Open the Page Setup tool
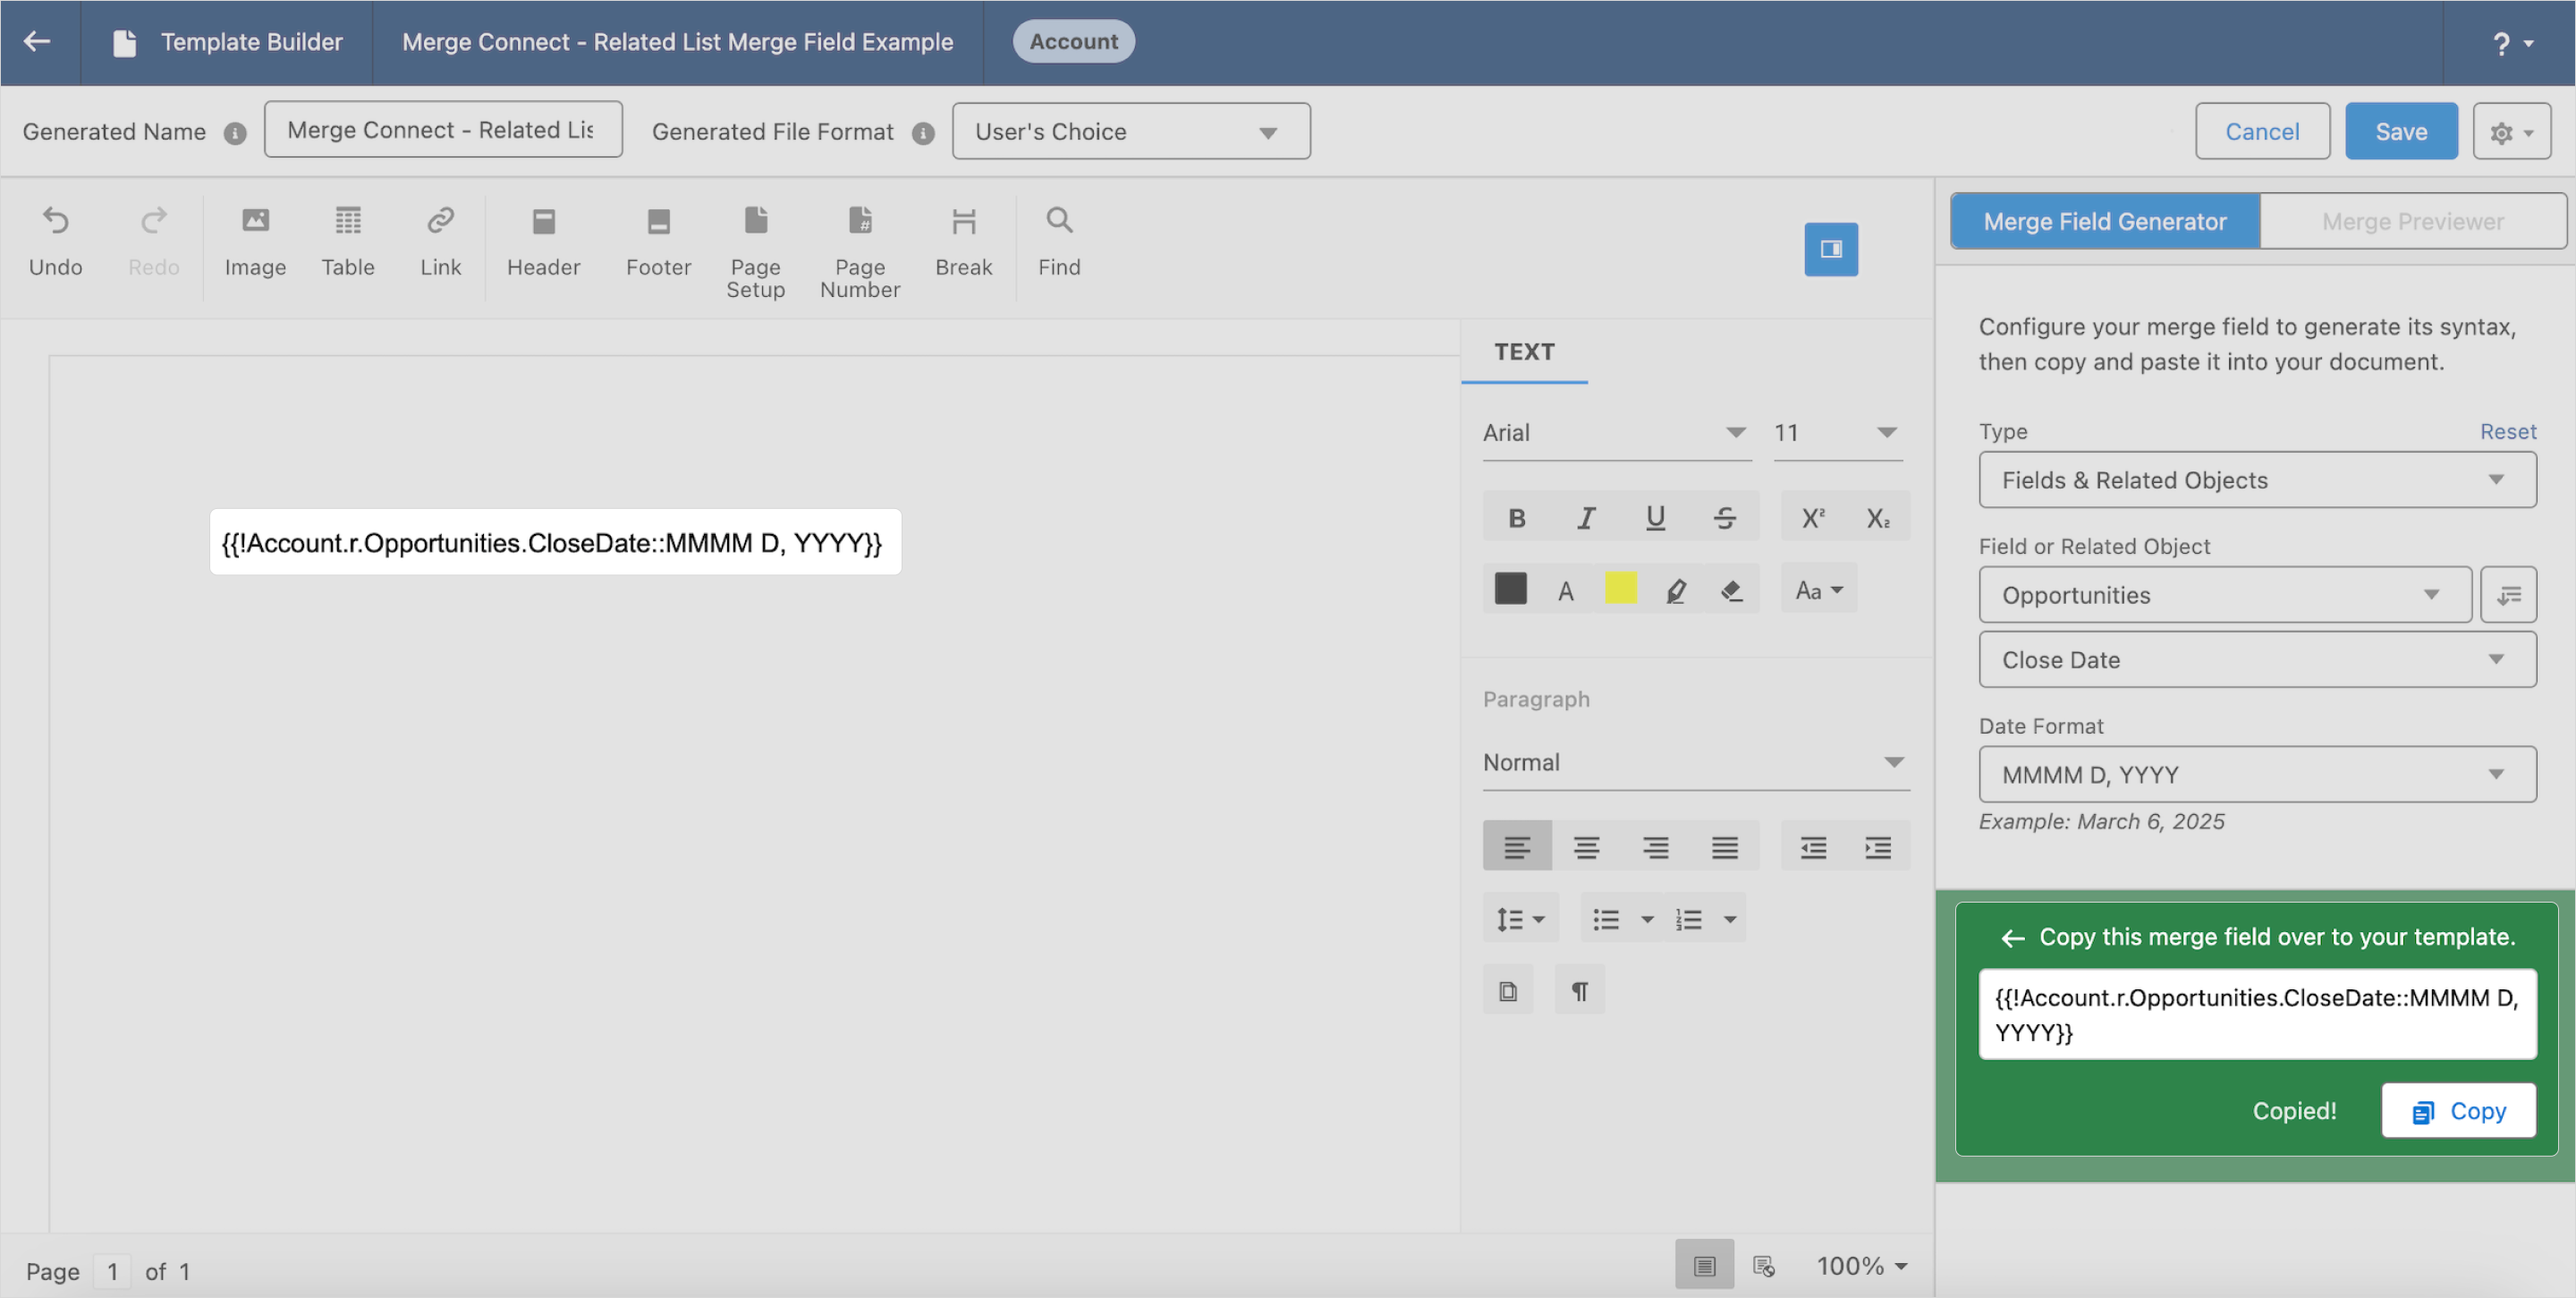Image resolution: width=2576 pixels, height=1298 pixels. [755, 250]
